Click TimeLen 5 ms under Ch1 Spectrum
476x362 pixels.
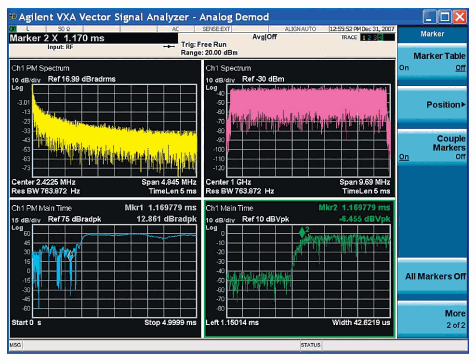pyautogui.click(x=366, y=191)
